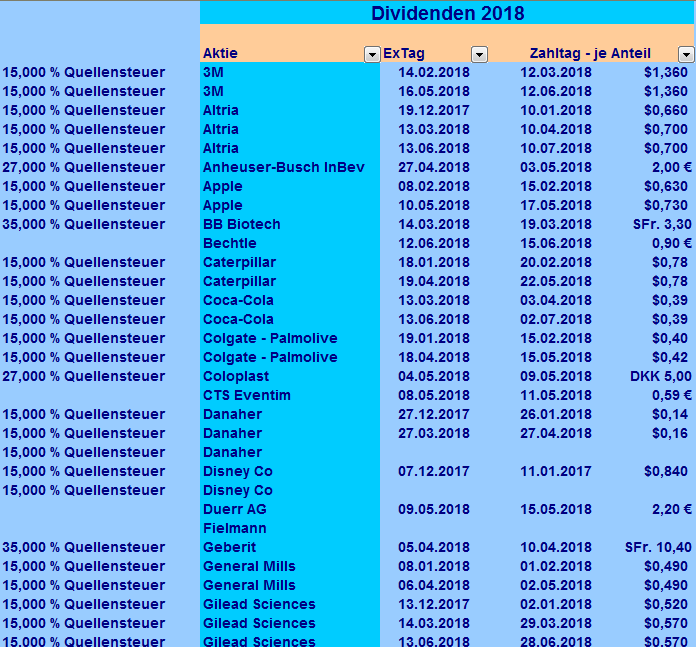
Task: Select Quellensteuer cell in Coloplast row
Action: point(83,376)
